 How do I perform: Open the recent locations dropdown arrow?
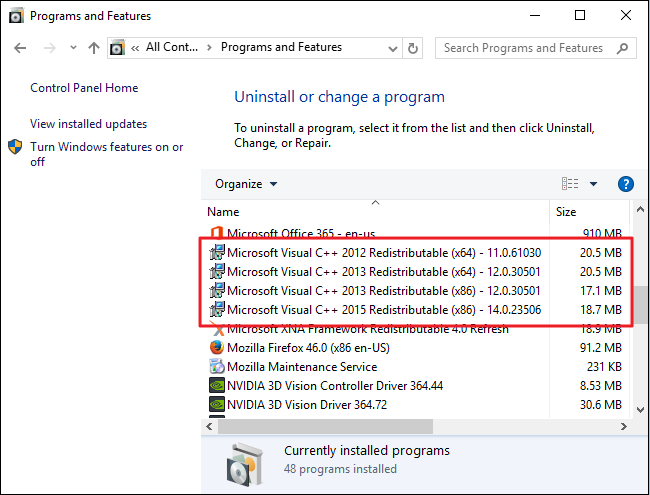pos(72,48)
